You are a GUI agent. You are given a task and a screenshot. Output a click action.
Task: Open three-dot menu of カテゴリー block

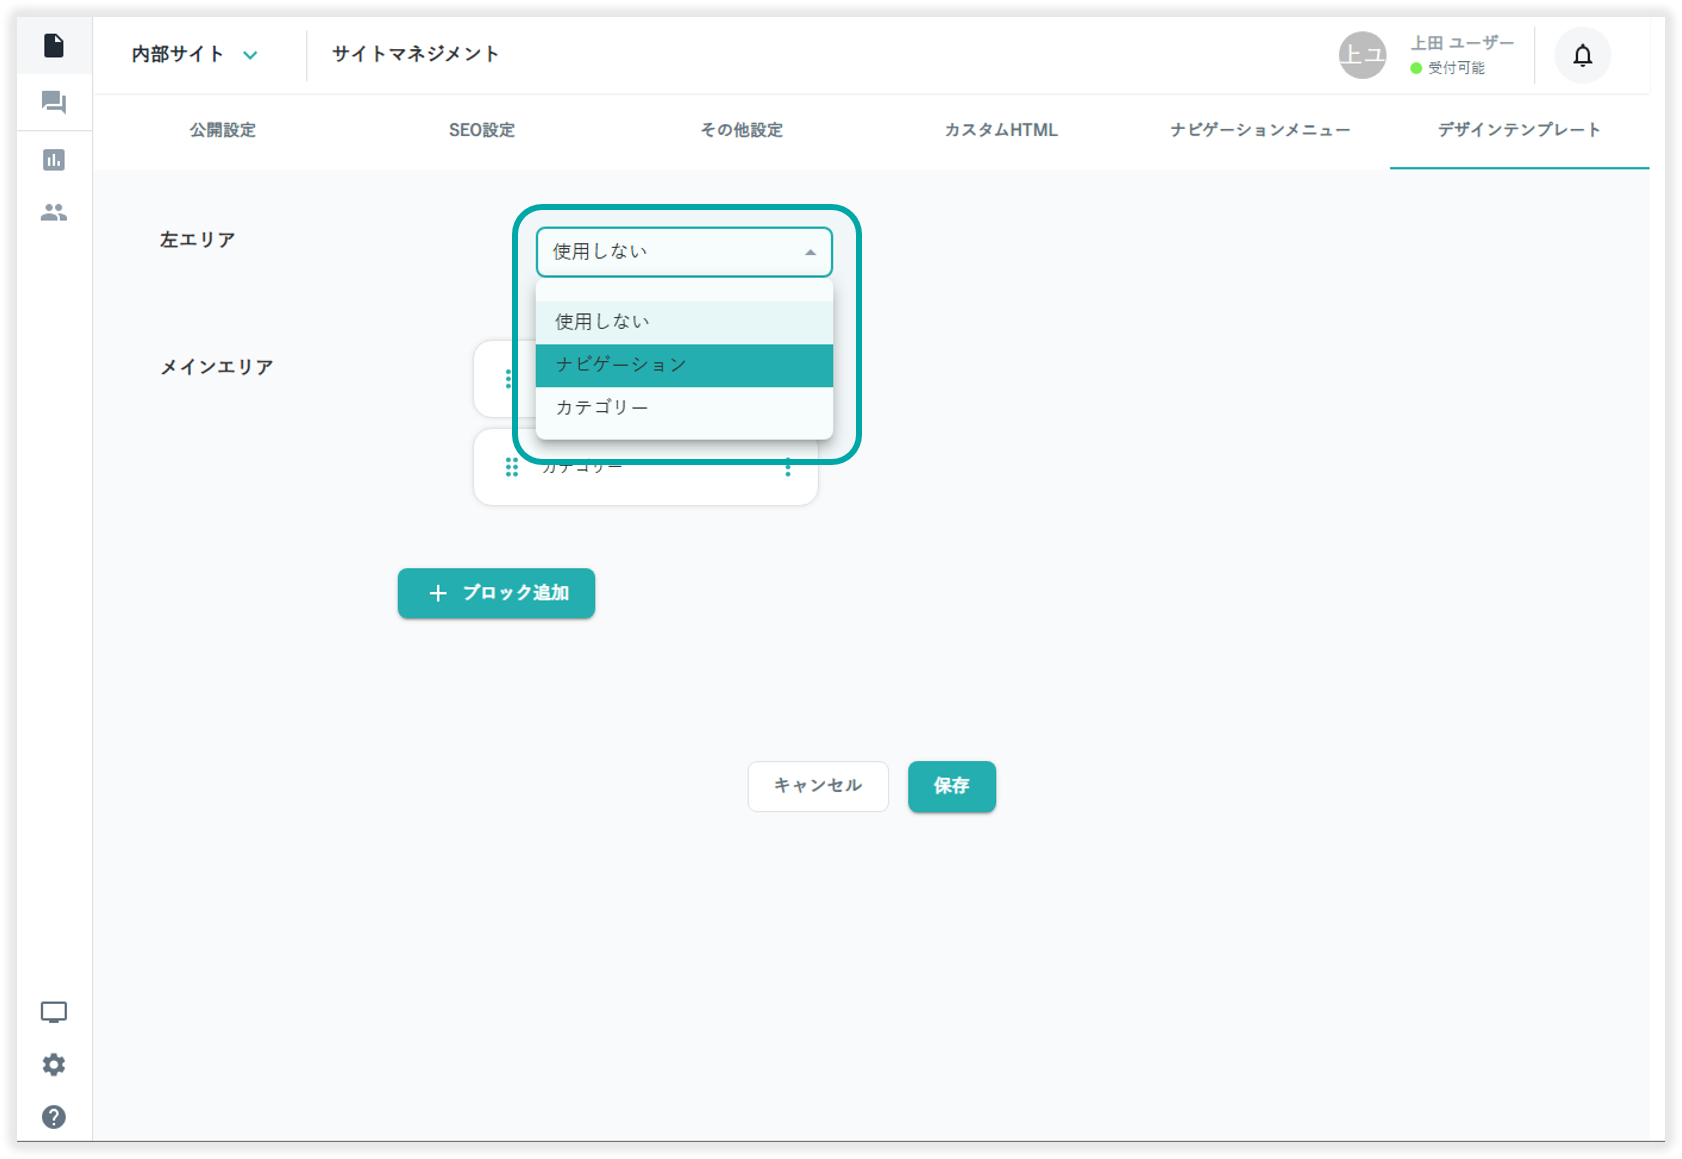click(x=788, y=468)
